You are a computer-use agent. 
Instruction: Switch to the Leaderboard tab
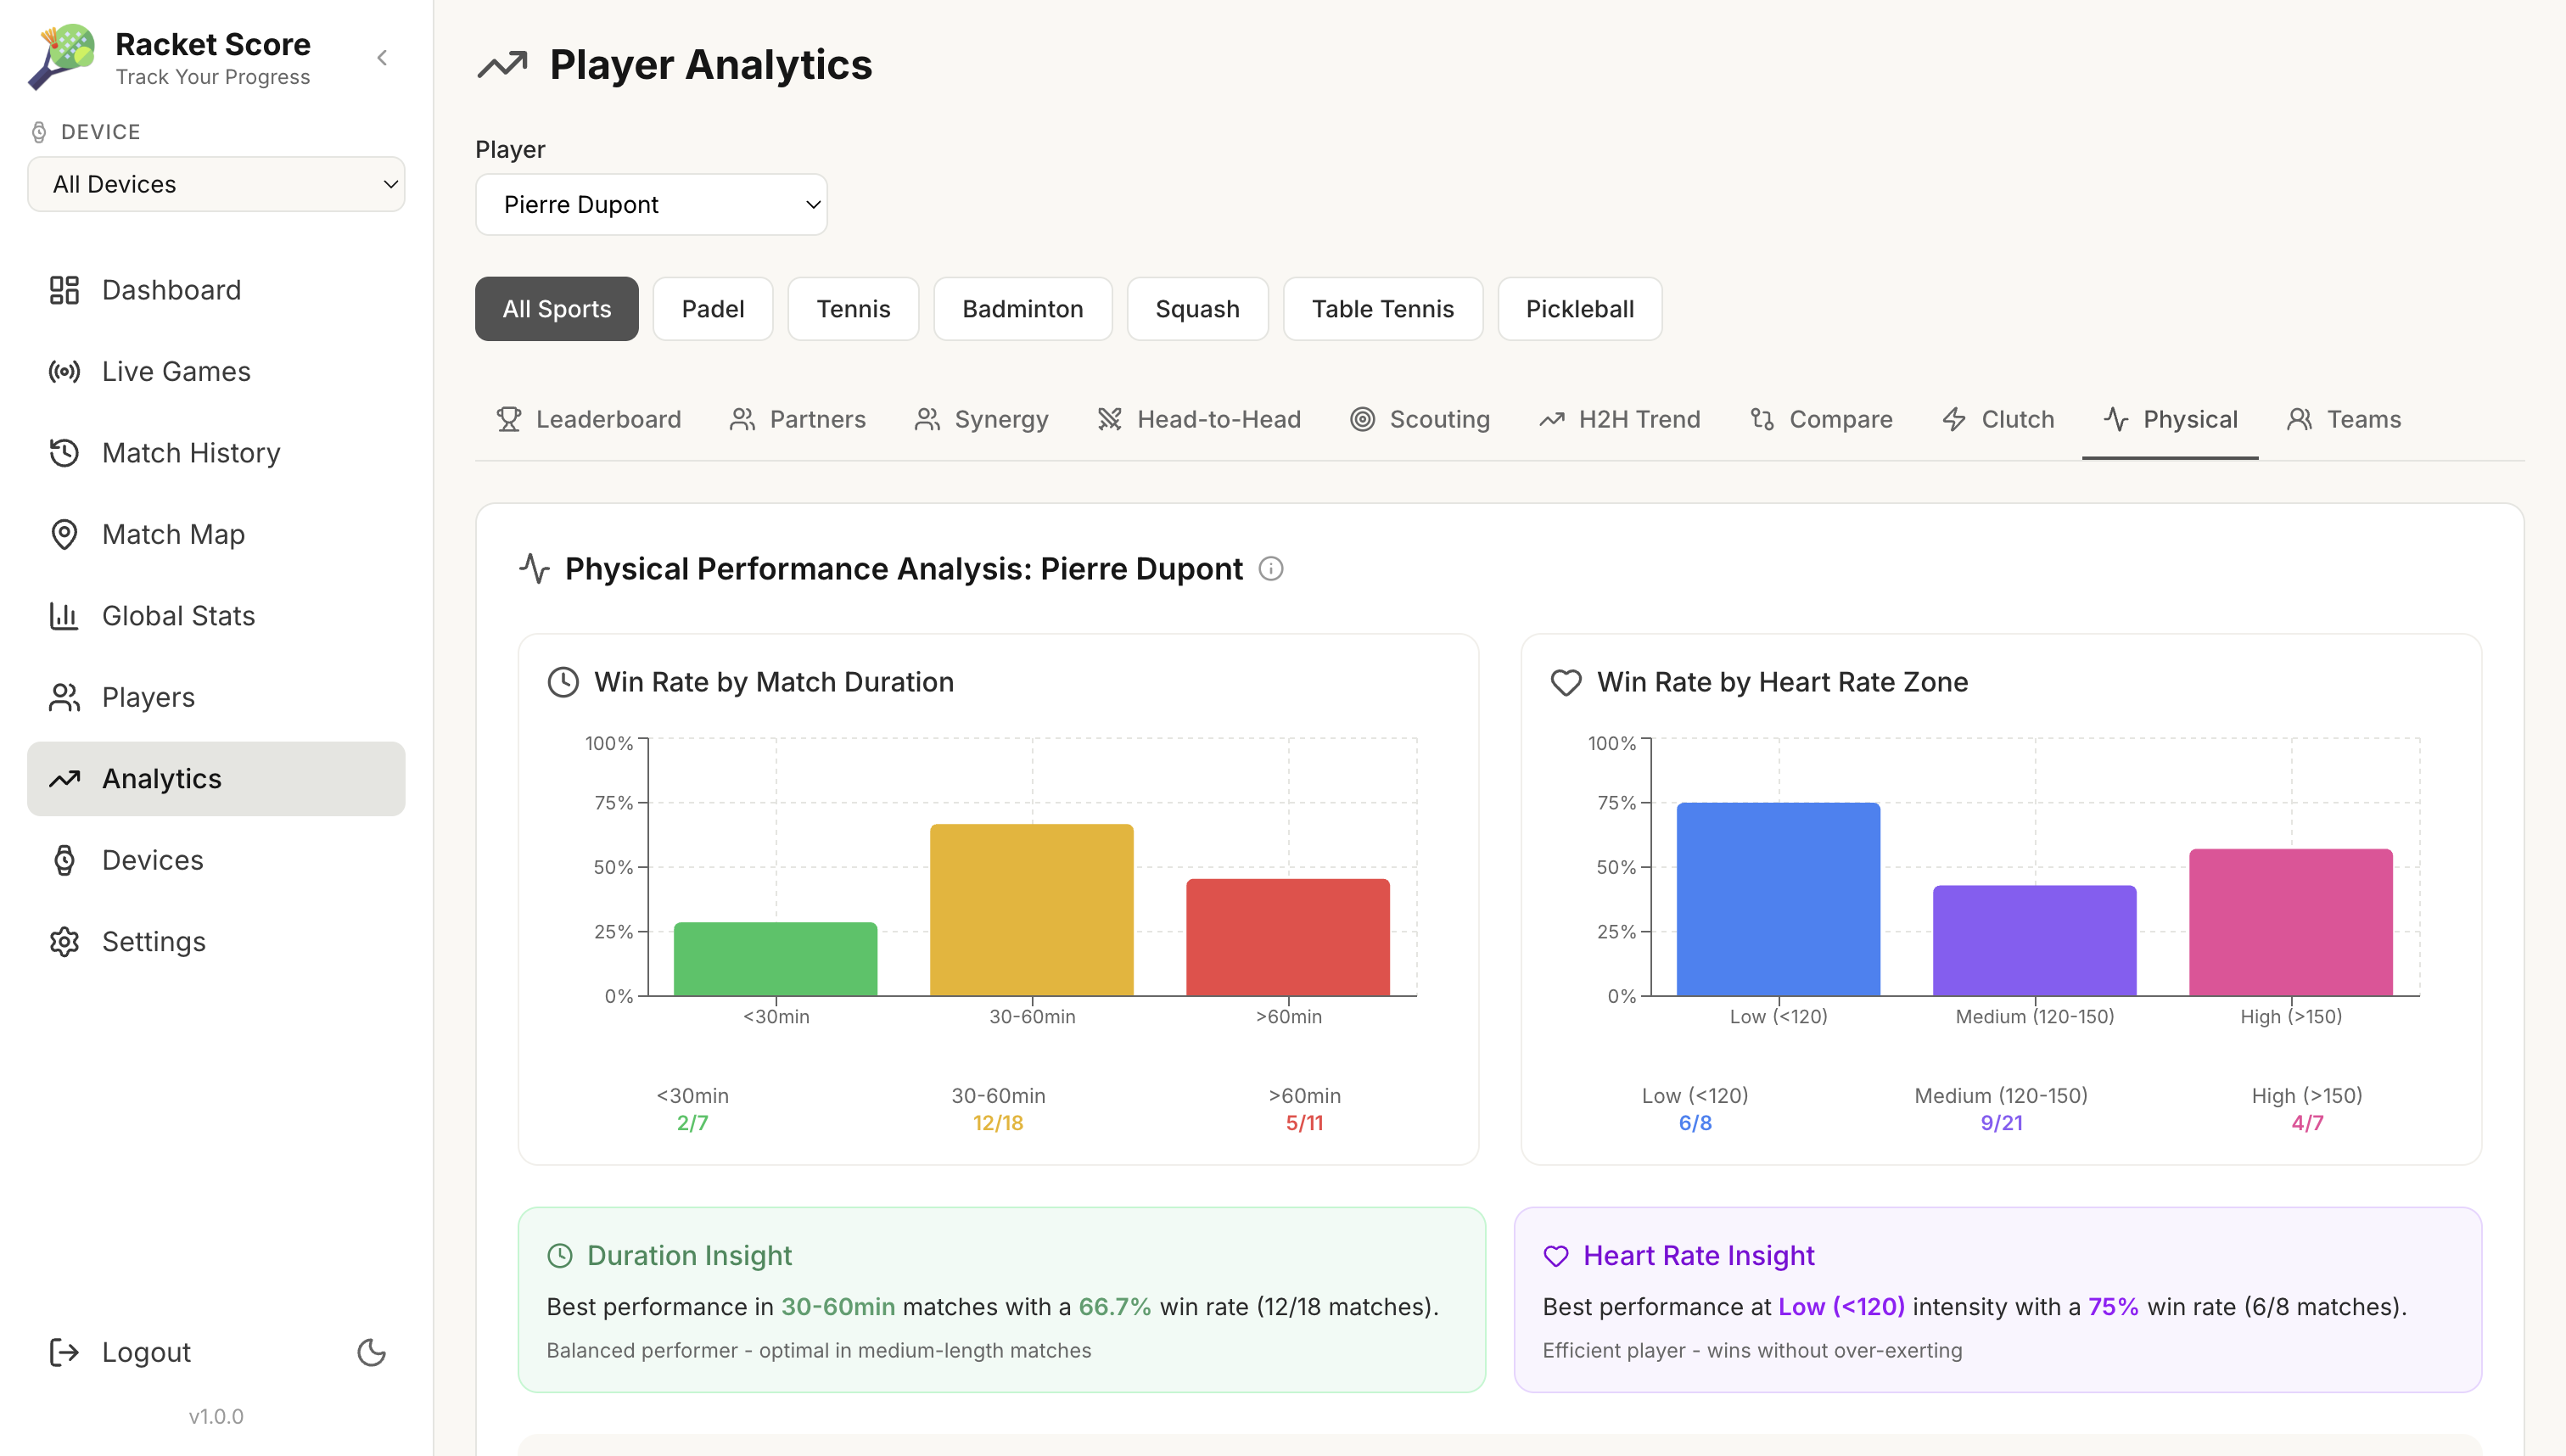(588, 419)
